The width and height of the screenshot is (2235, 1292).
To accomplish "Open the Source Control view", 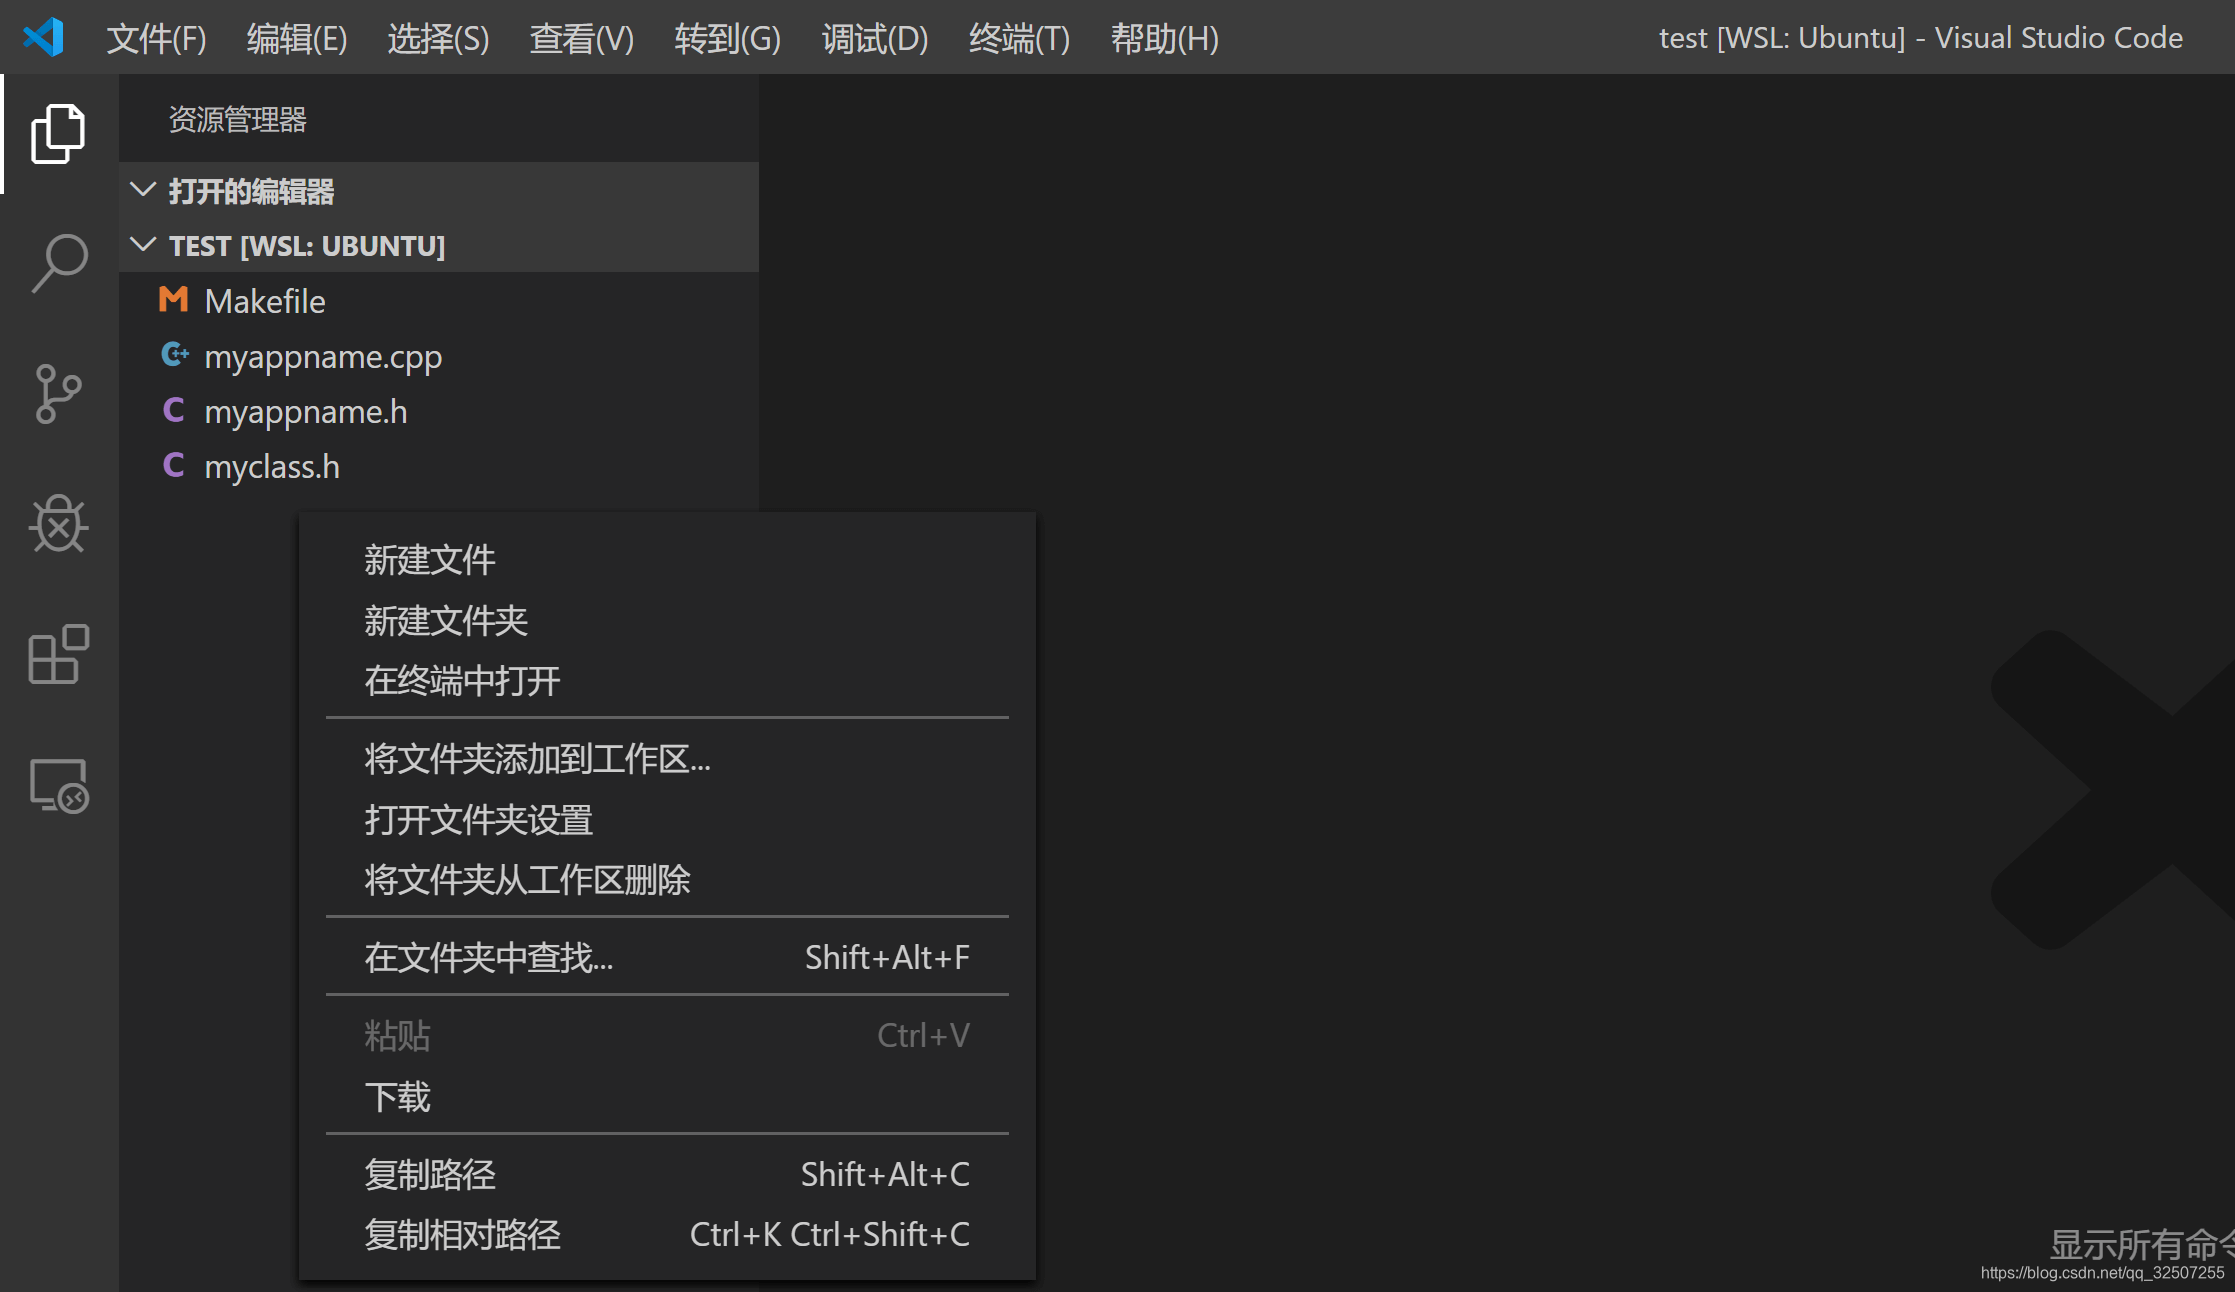I will tap(58, 394).
